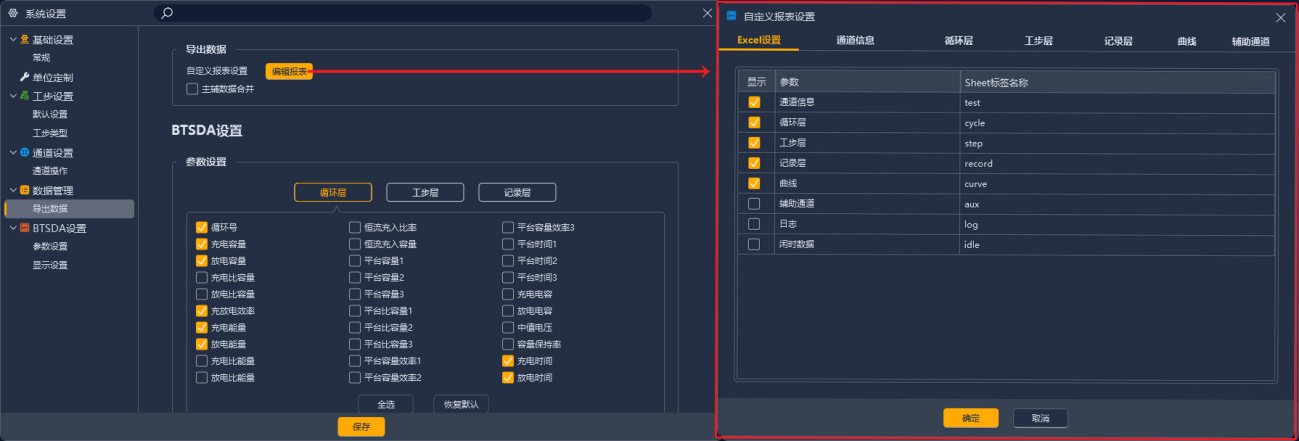
Task: Click the 'cycle' sheet name cell
Action: tap(1117, 122)
